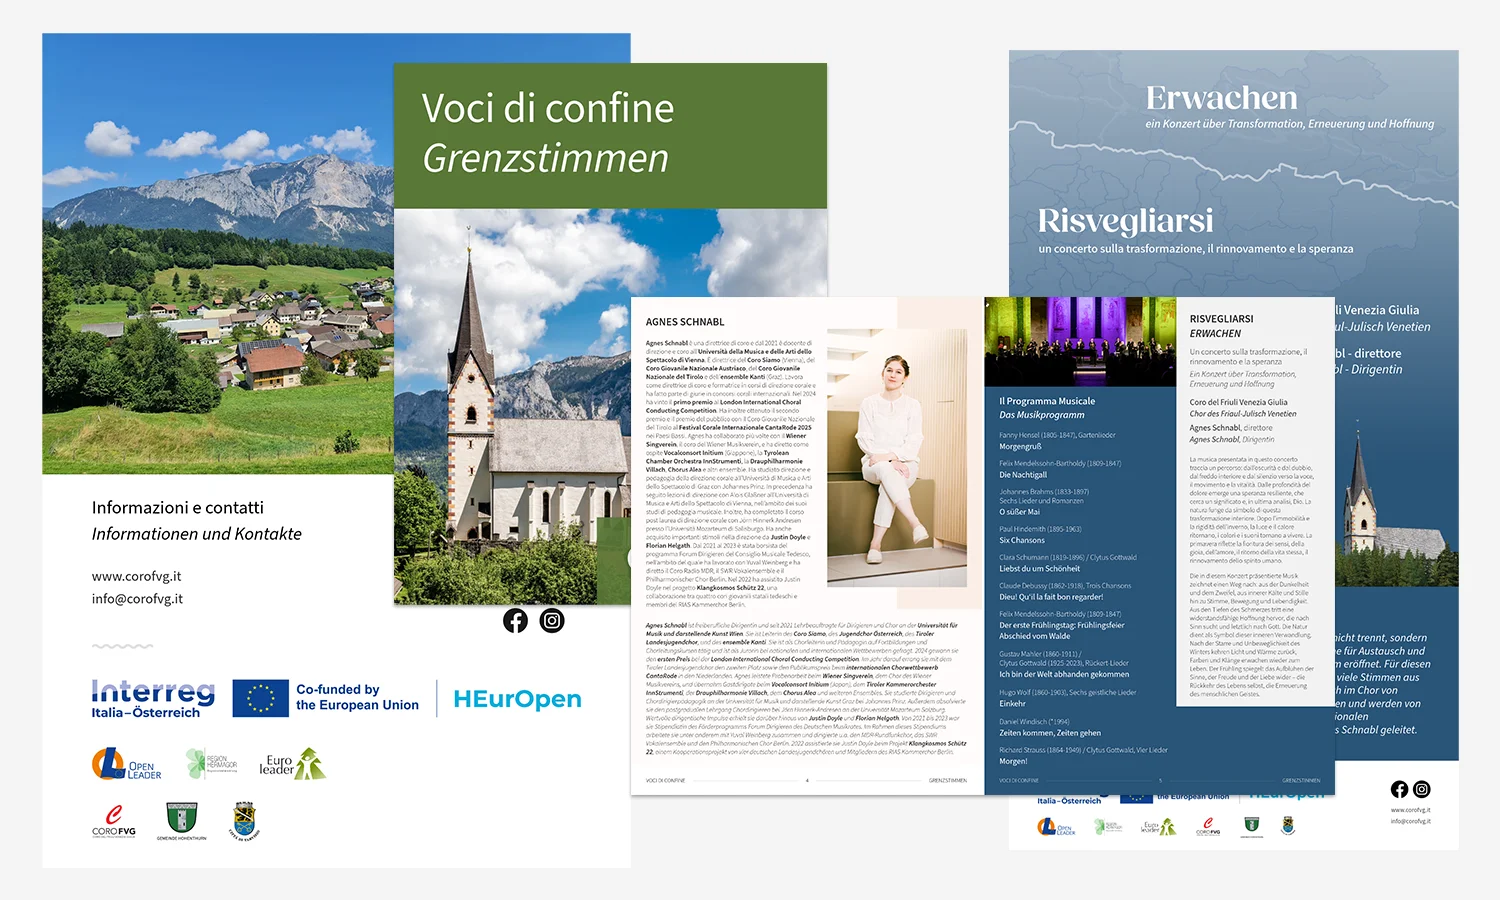Click the large Euro leader logo
1500x900 pixels.
tap(292, 765)
